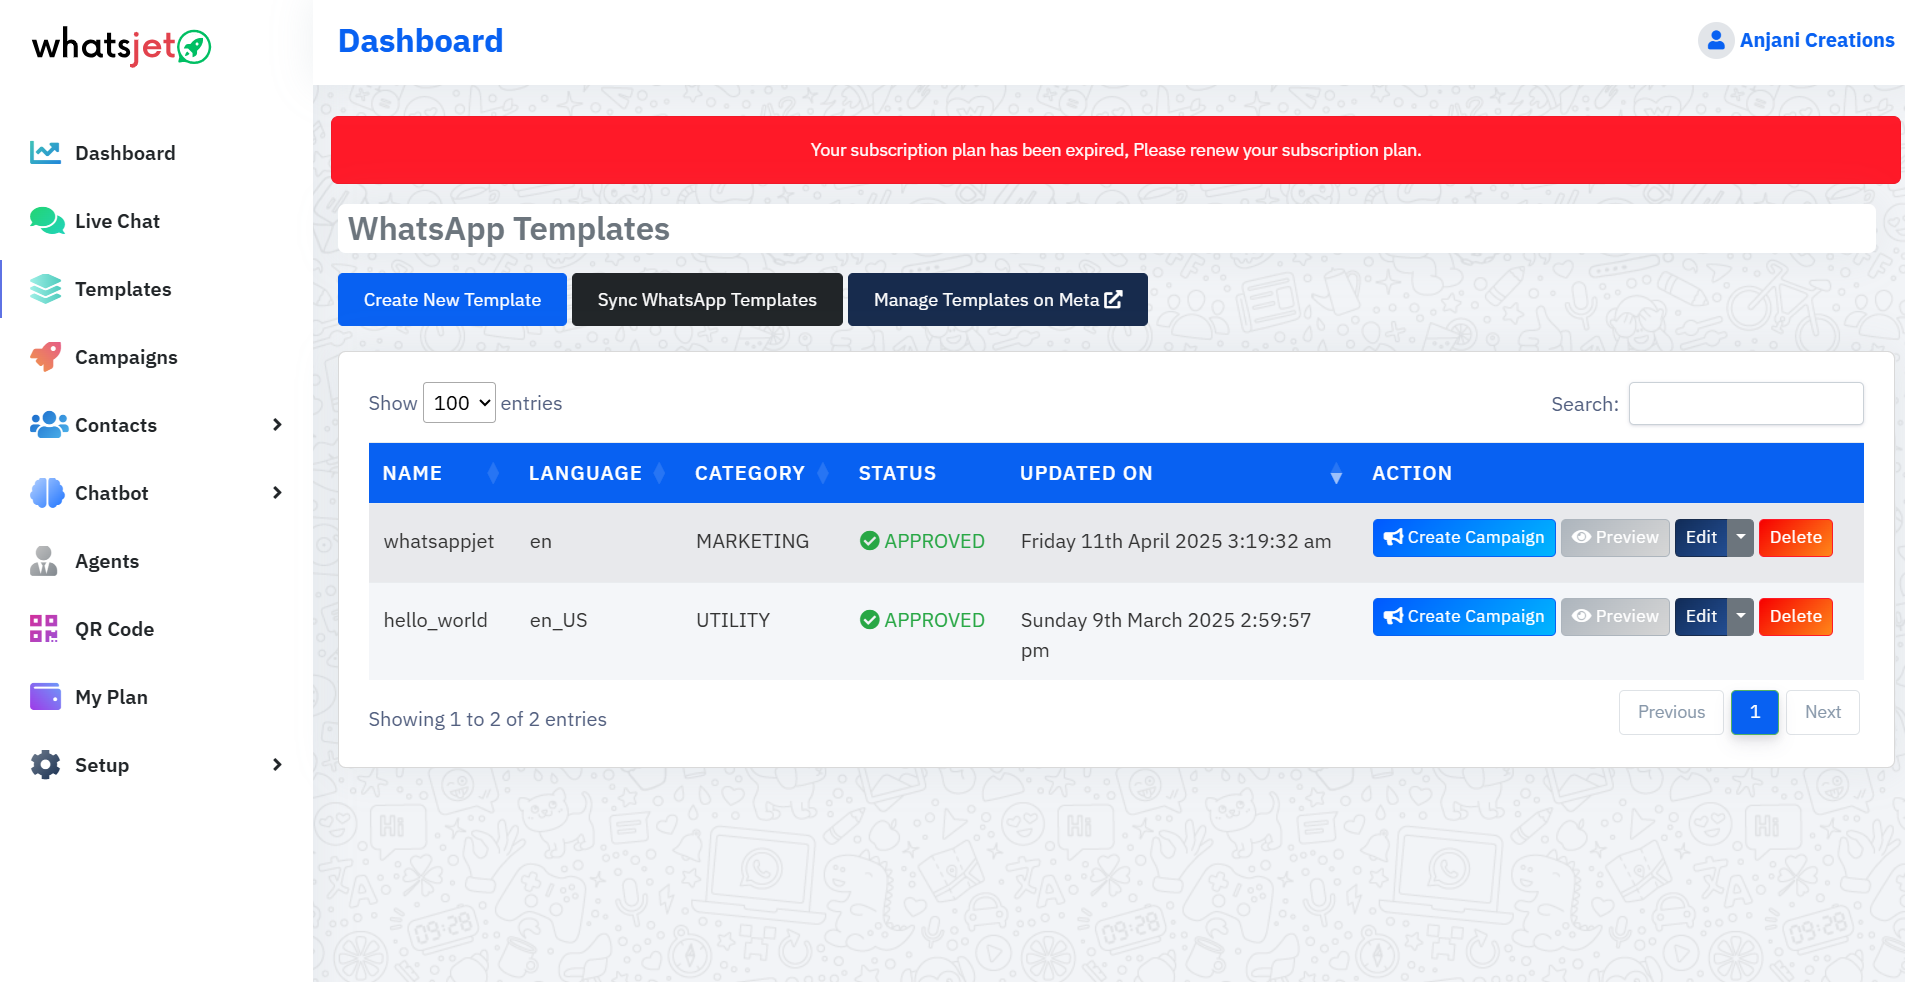Select My Plan in the sidebar
This screenshot has height=982, width=1905.
click(x=111, y=697)
